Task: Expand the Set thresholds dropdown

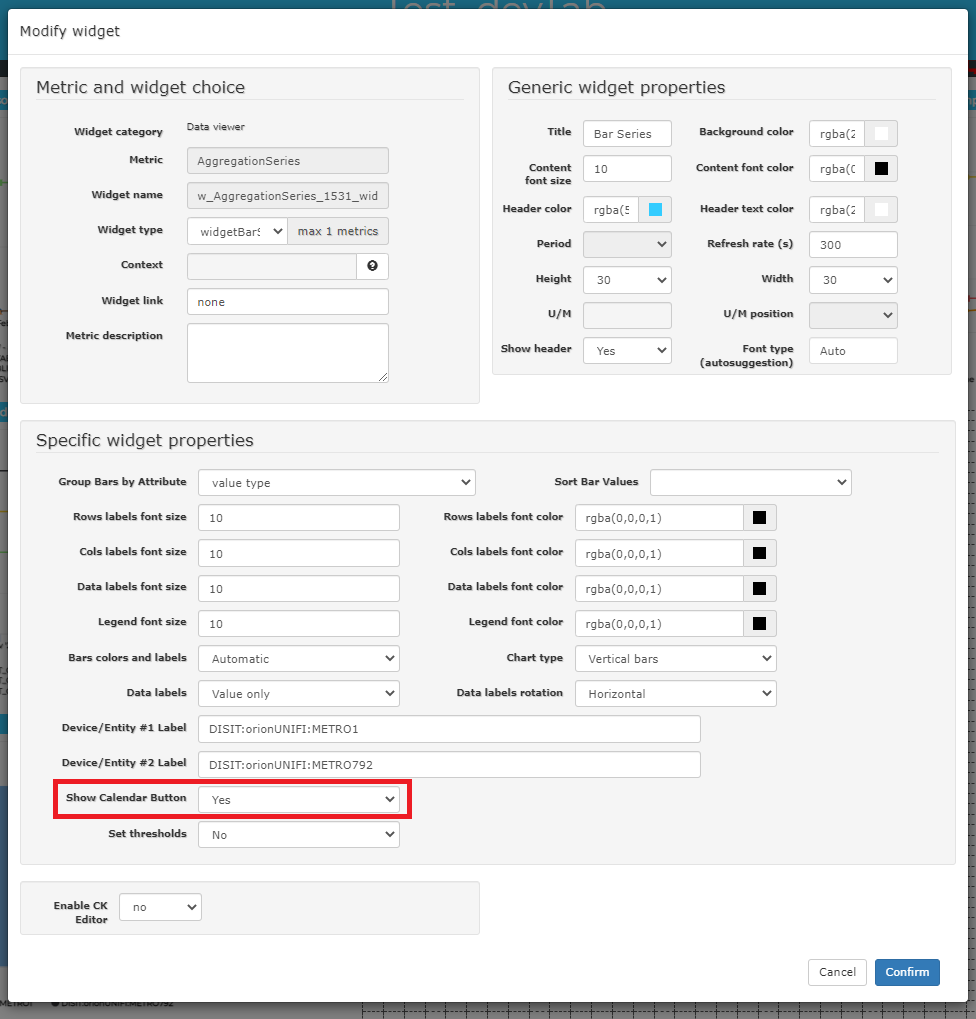Action: [299, 835]
